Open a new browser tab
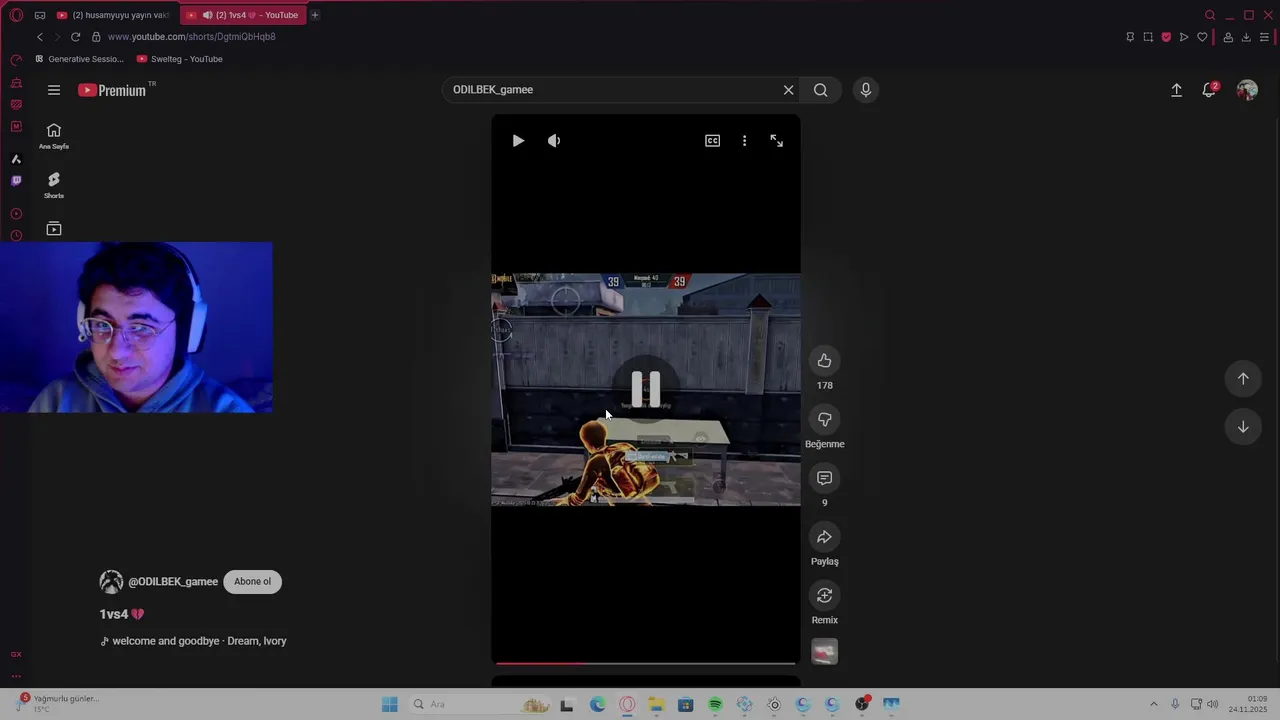The width and height of the screenshot is (1280, 720). coord(314,15)
